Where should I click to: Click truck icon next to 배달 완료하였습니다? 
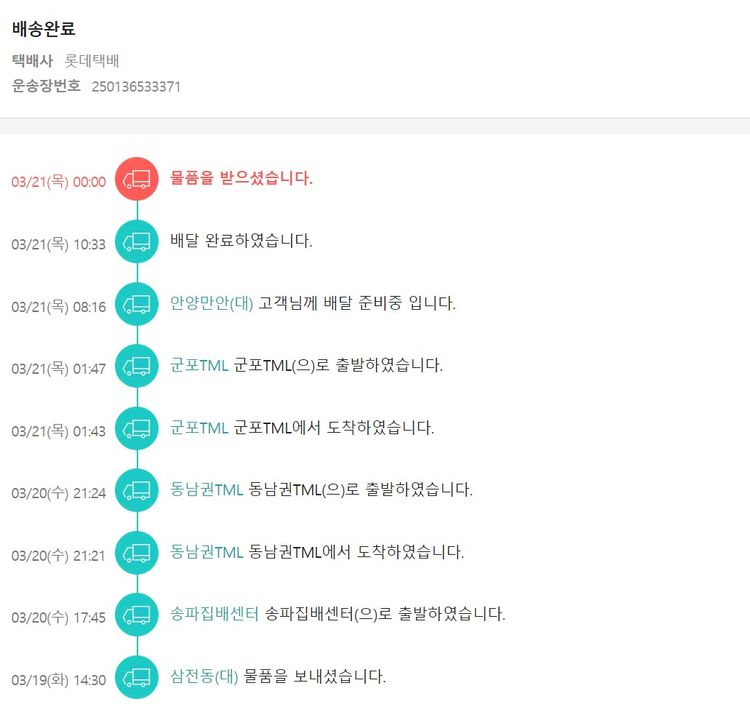[x=137, y=241]
